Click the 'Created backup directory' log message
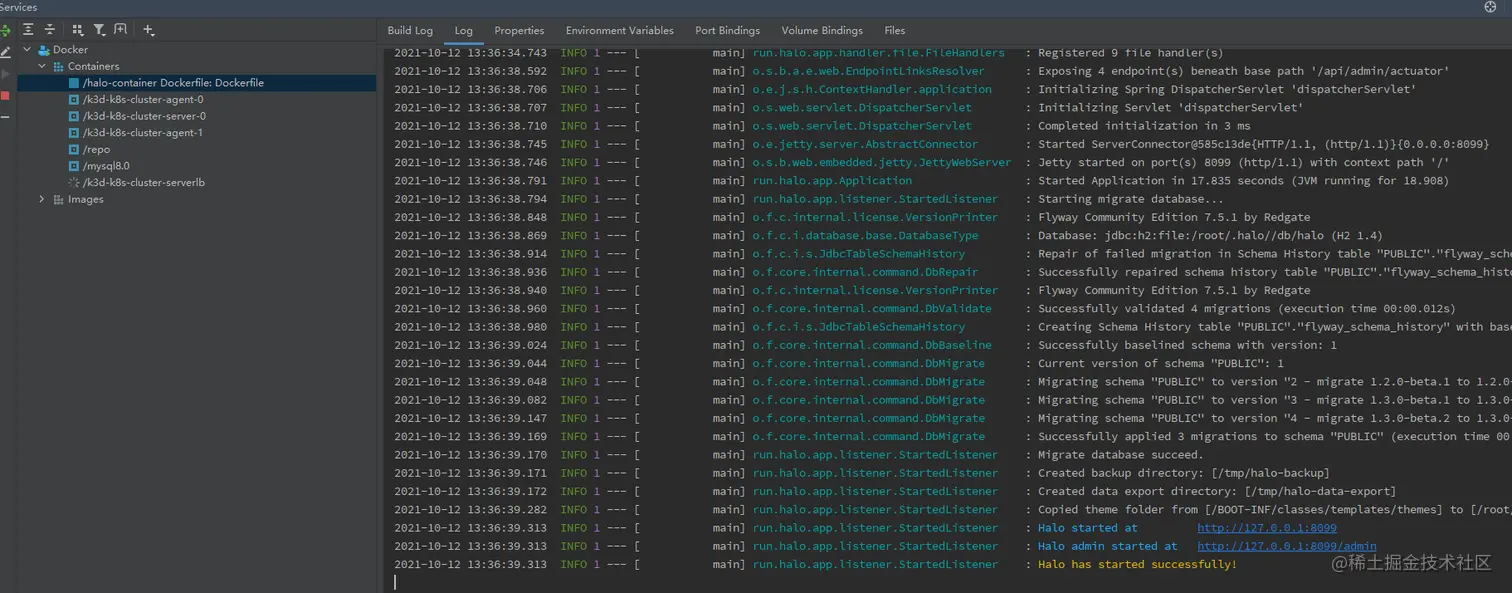This screenshot has height=593, width=1512. (x=1183, y=473)
